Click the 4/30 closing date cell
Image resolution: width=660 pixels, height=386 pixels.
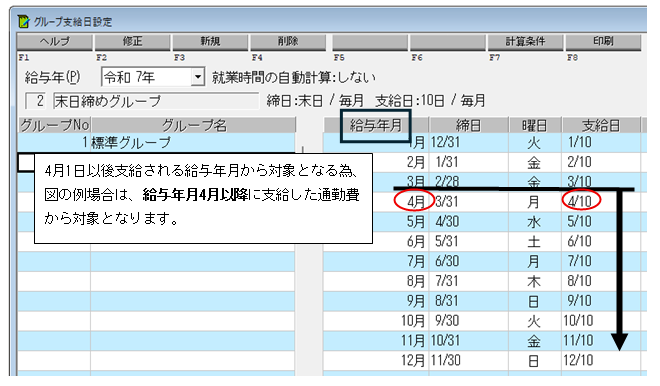(x=468, y=221)
